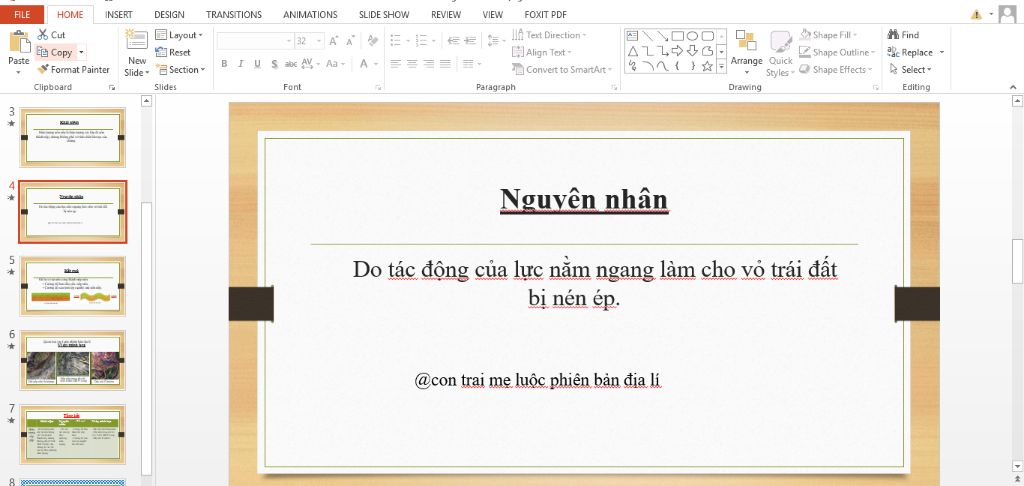Select the 5-Point Star shape
1024x486 pixels.
(707, 66)
